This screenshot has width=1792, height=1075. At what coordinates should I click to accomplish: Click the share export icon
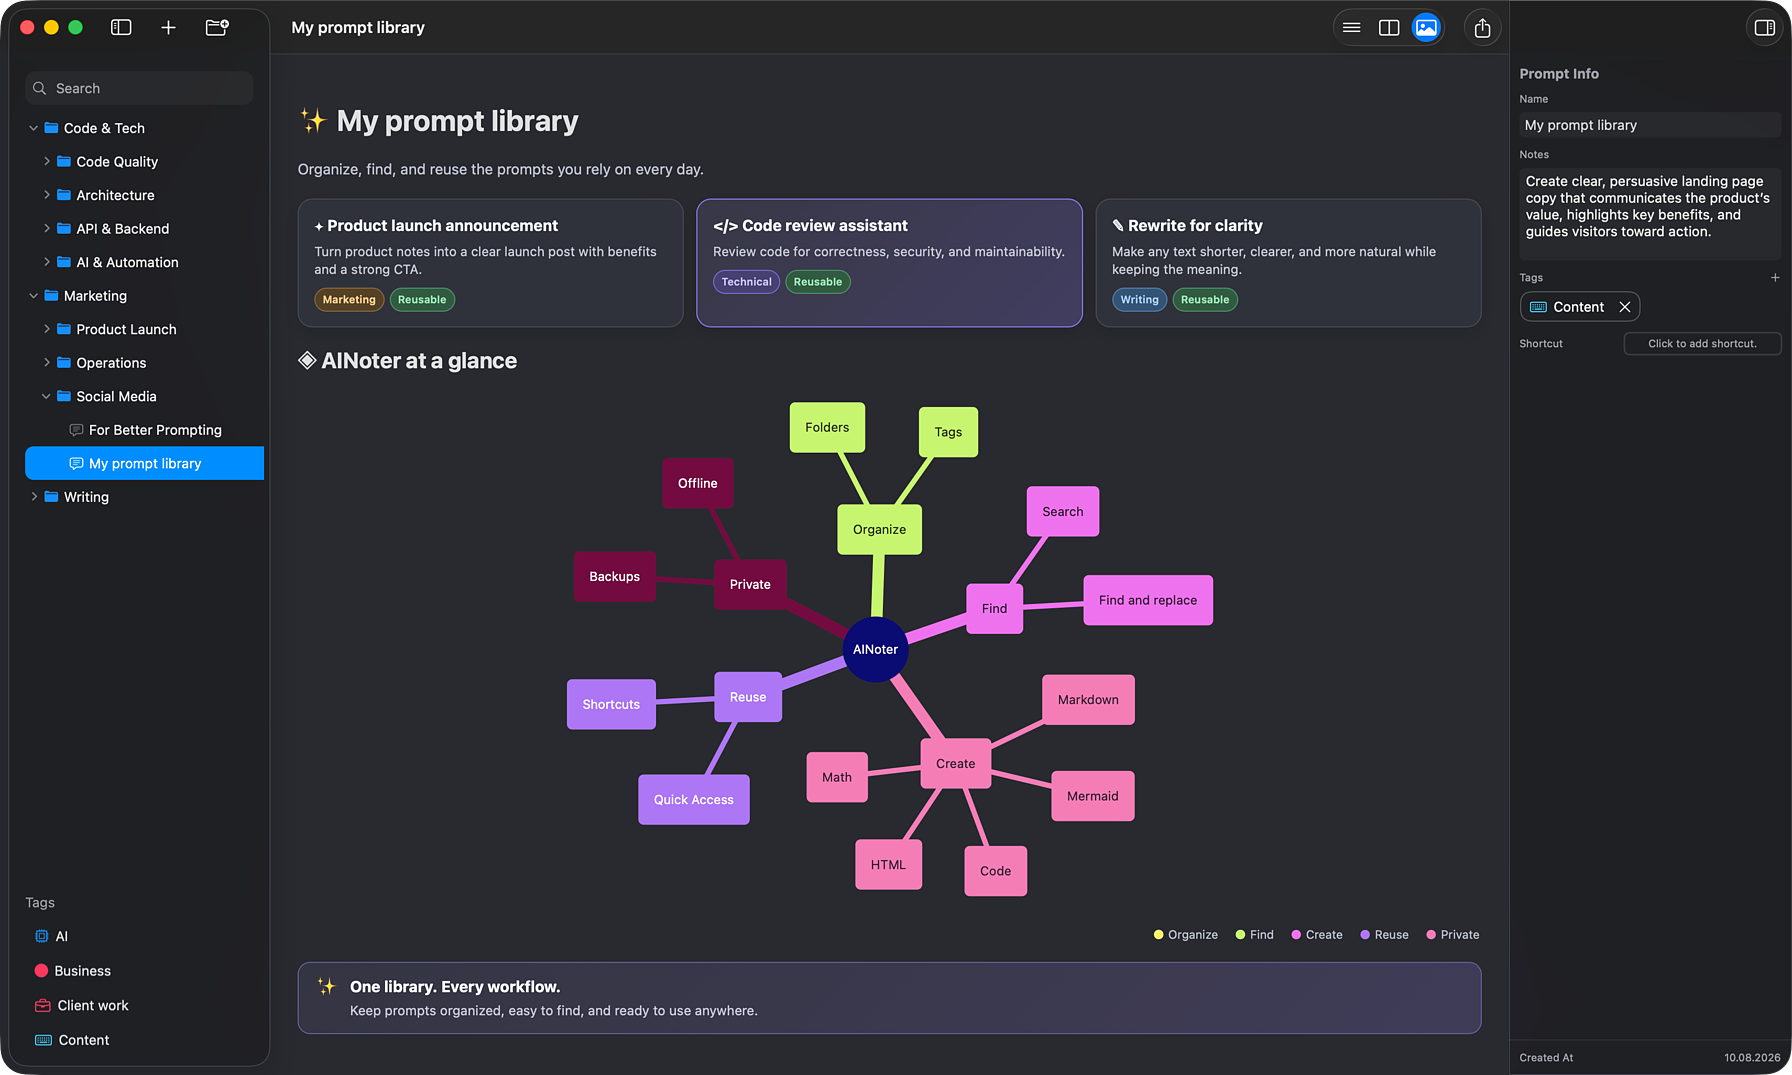(x=1482, y=28)
